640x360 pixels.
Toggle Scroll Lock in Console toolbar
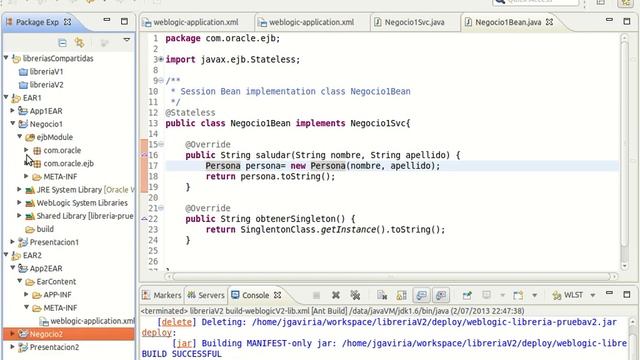click(x=402, y=295)
